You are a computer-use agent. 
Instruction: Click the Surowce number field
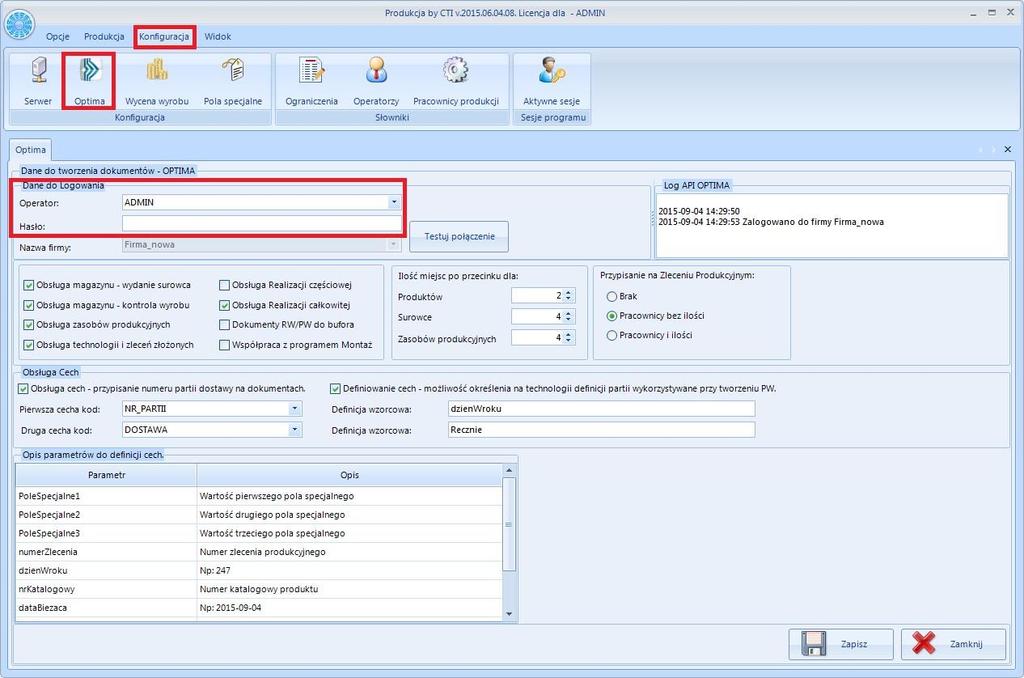pos(537,317)
